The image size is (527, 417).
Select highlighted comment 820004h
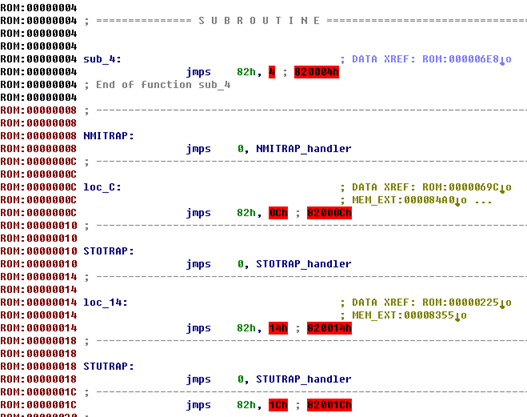click(316, 72)
